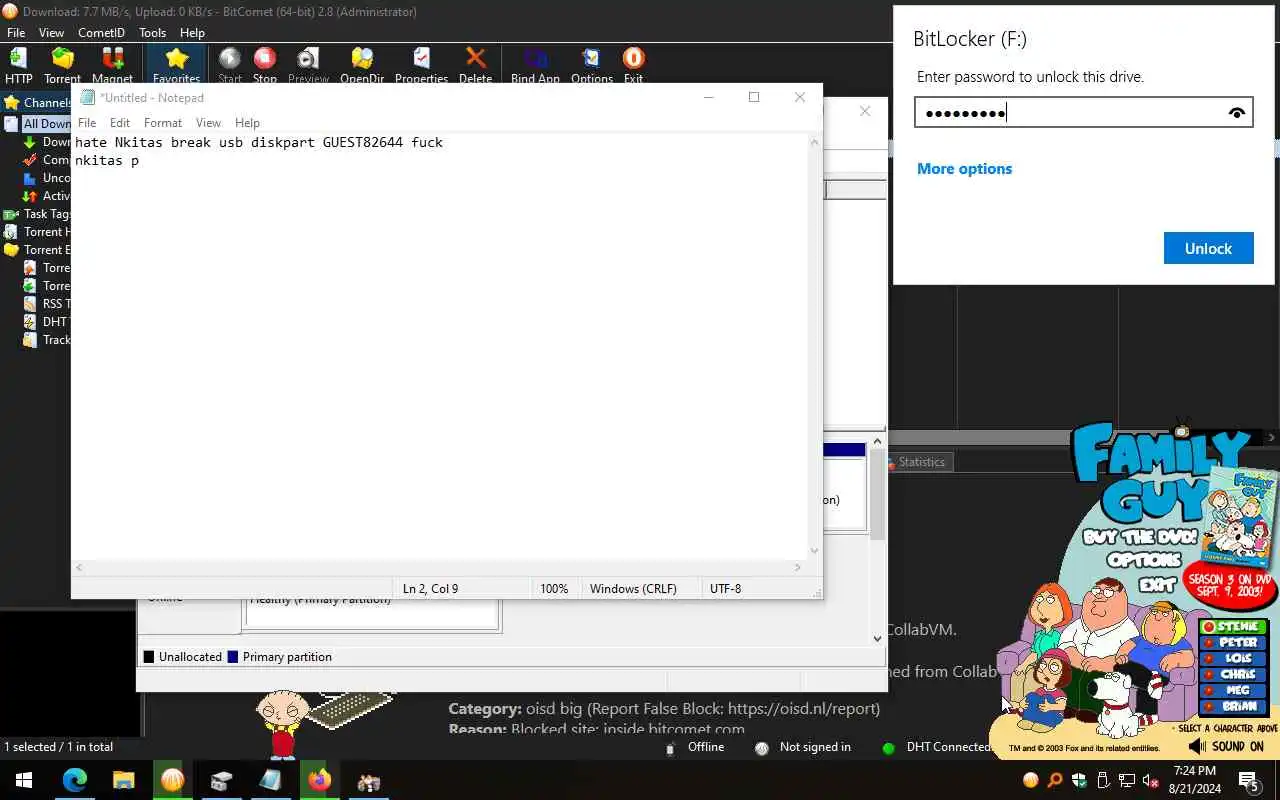Select the Peter character button
The image size is (1280, 800).
pyautogui.click(x=1233, y=643)
